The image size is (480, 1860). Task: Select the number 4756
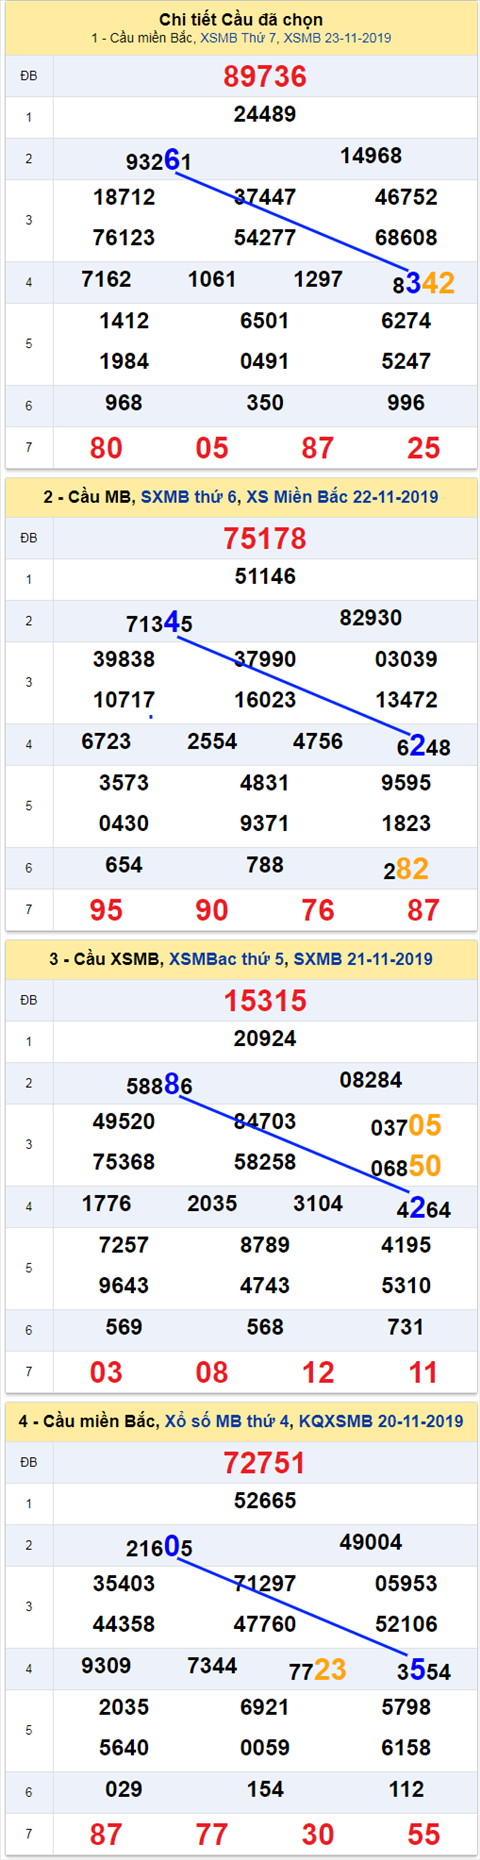point(318,741)
